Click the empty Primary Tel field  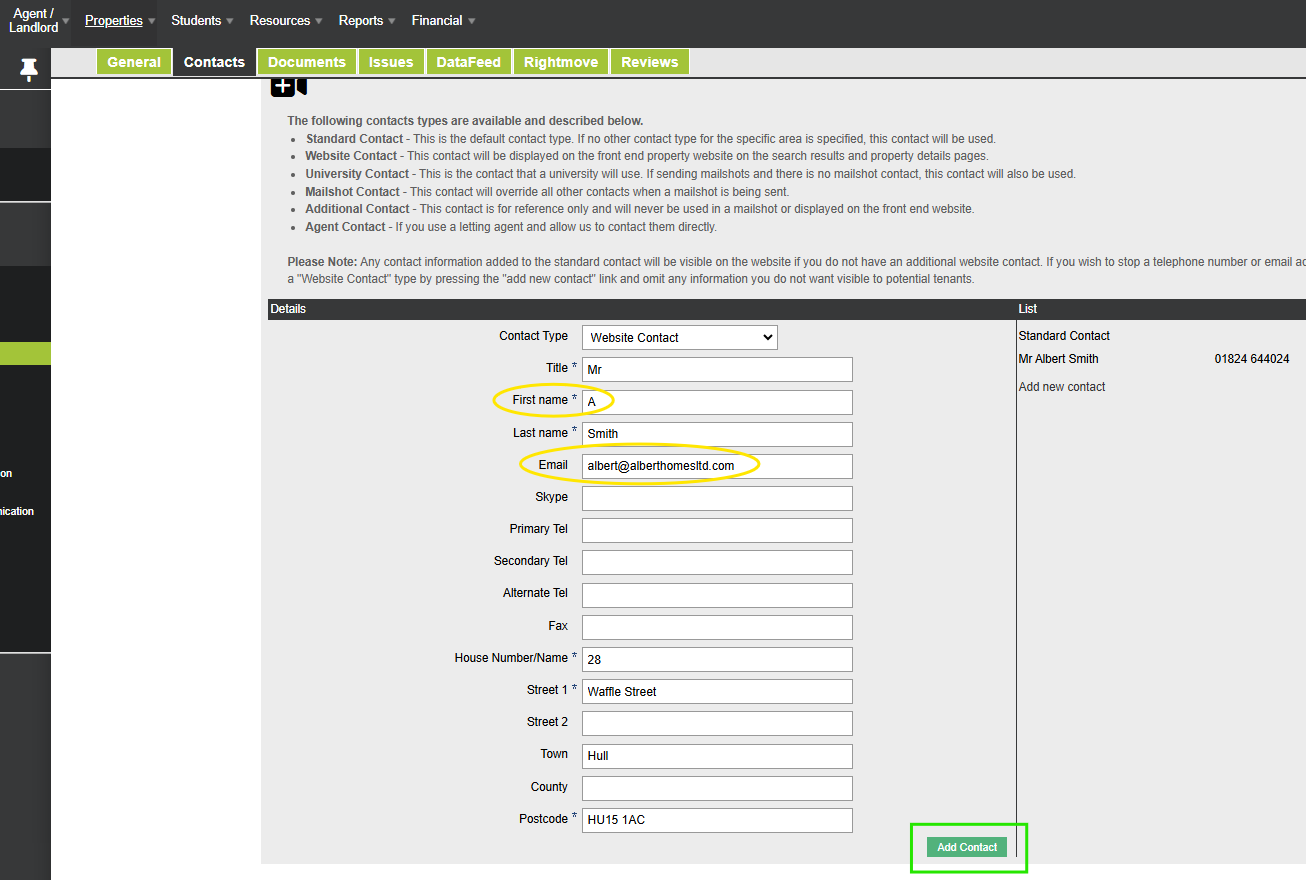click(x=717, y=530)
